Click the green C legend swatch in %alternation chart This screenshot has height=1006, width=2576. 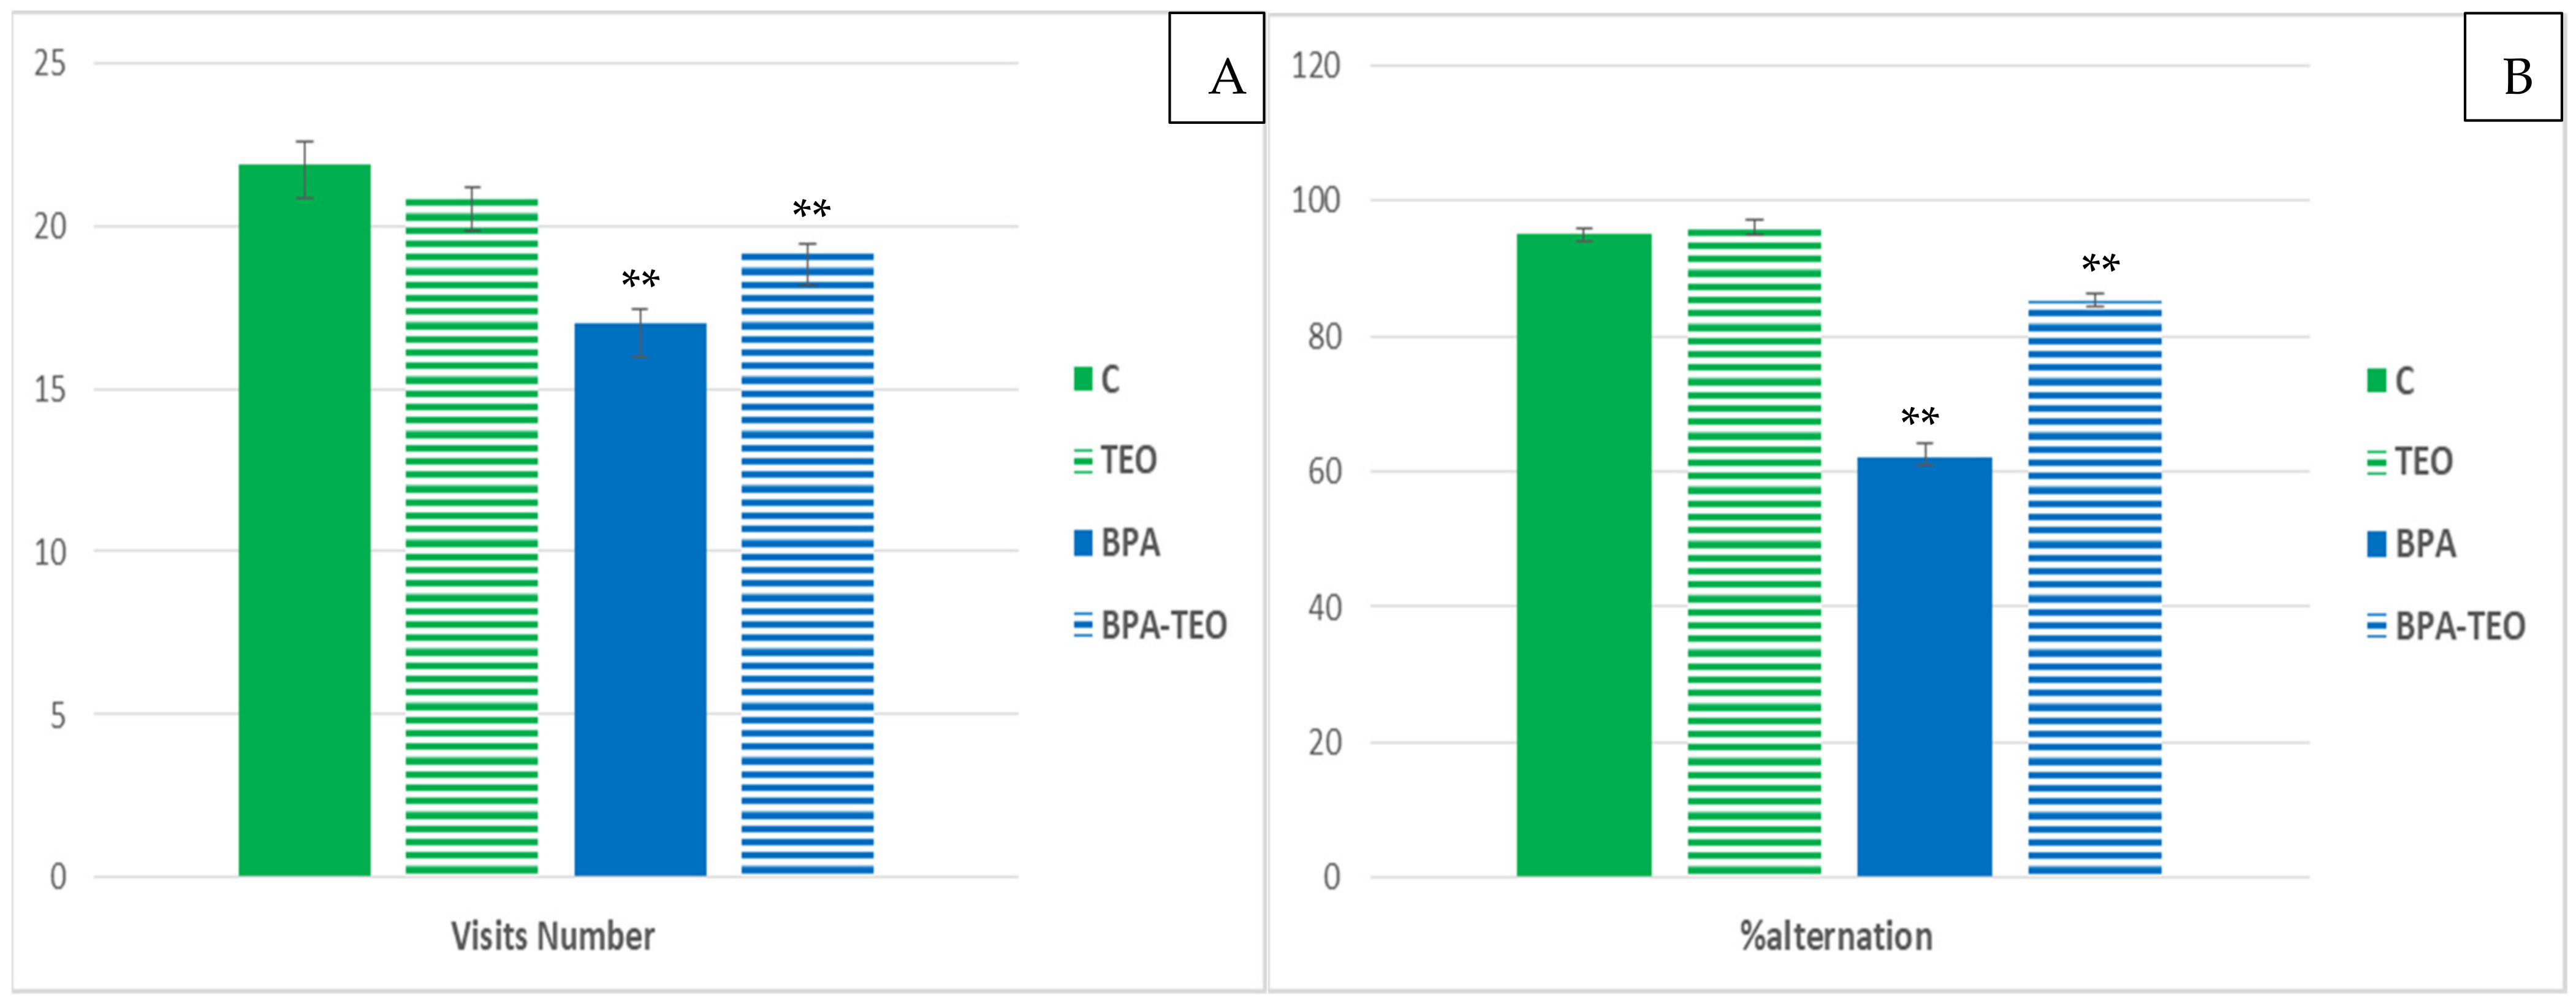tap(2377, 380)
